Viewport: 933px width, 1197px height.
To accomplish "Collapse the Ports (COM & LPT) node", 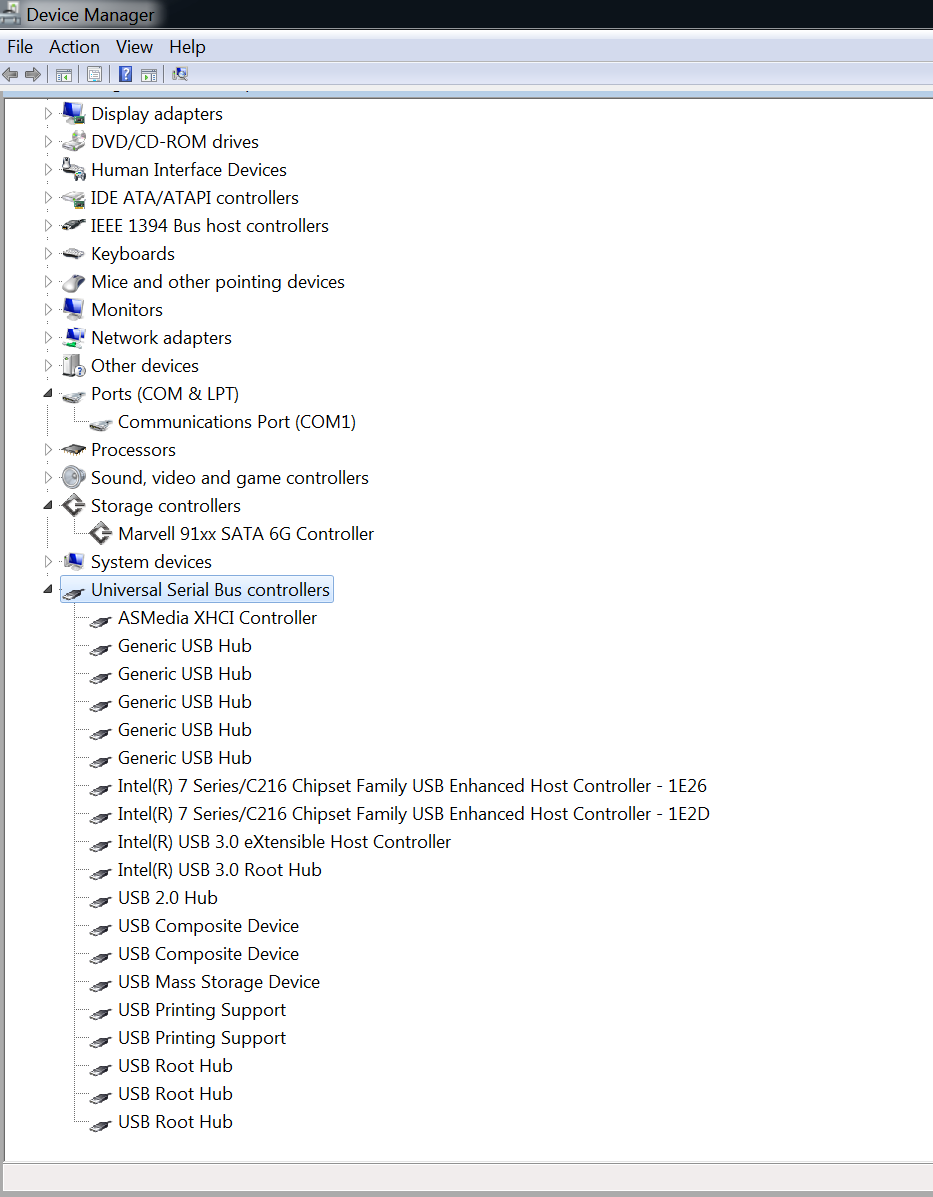I will [x=48, y=393].
